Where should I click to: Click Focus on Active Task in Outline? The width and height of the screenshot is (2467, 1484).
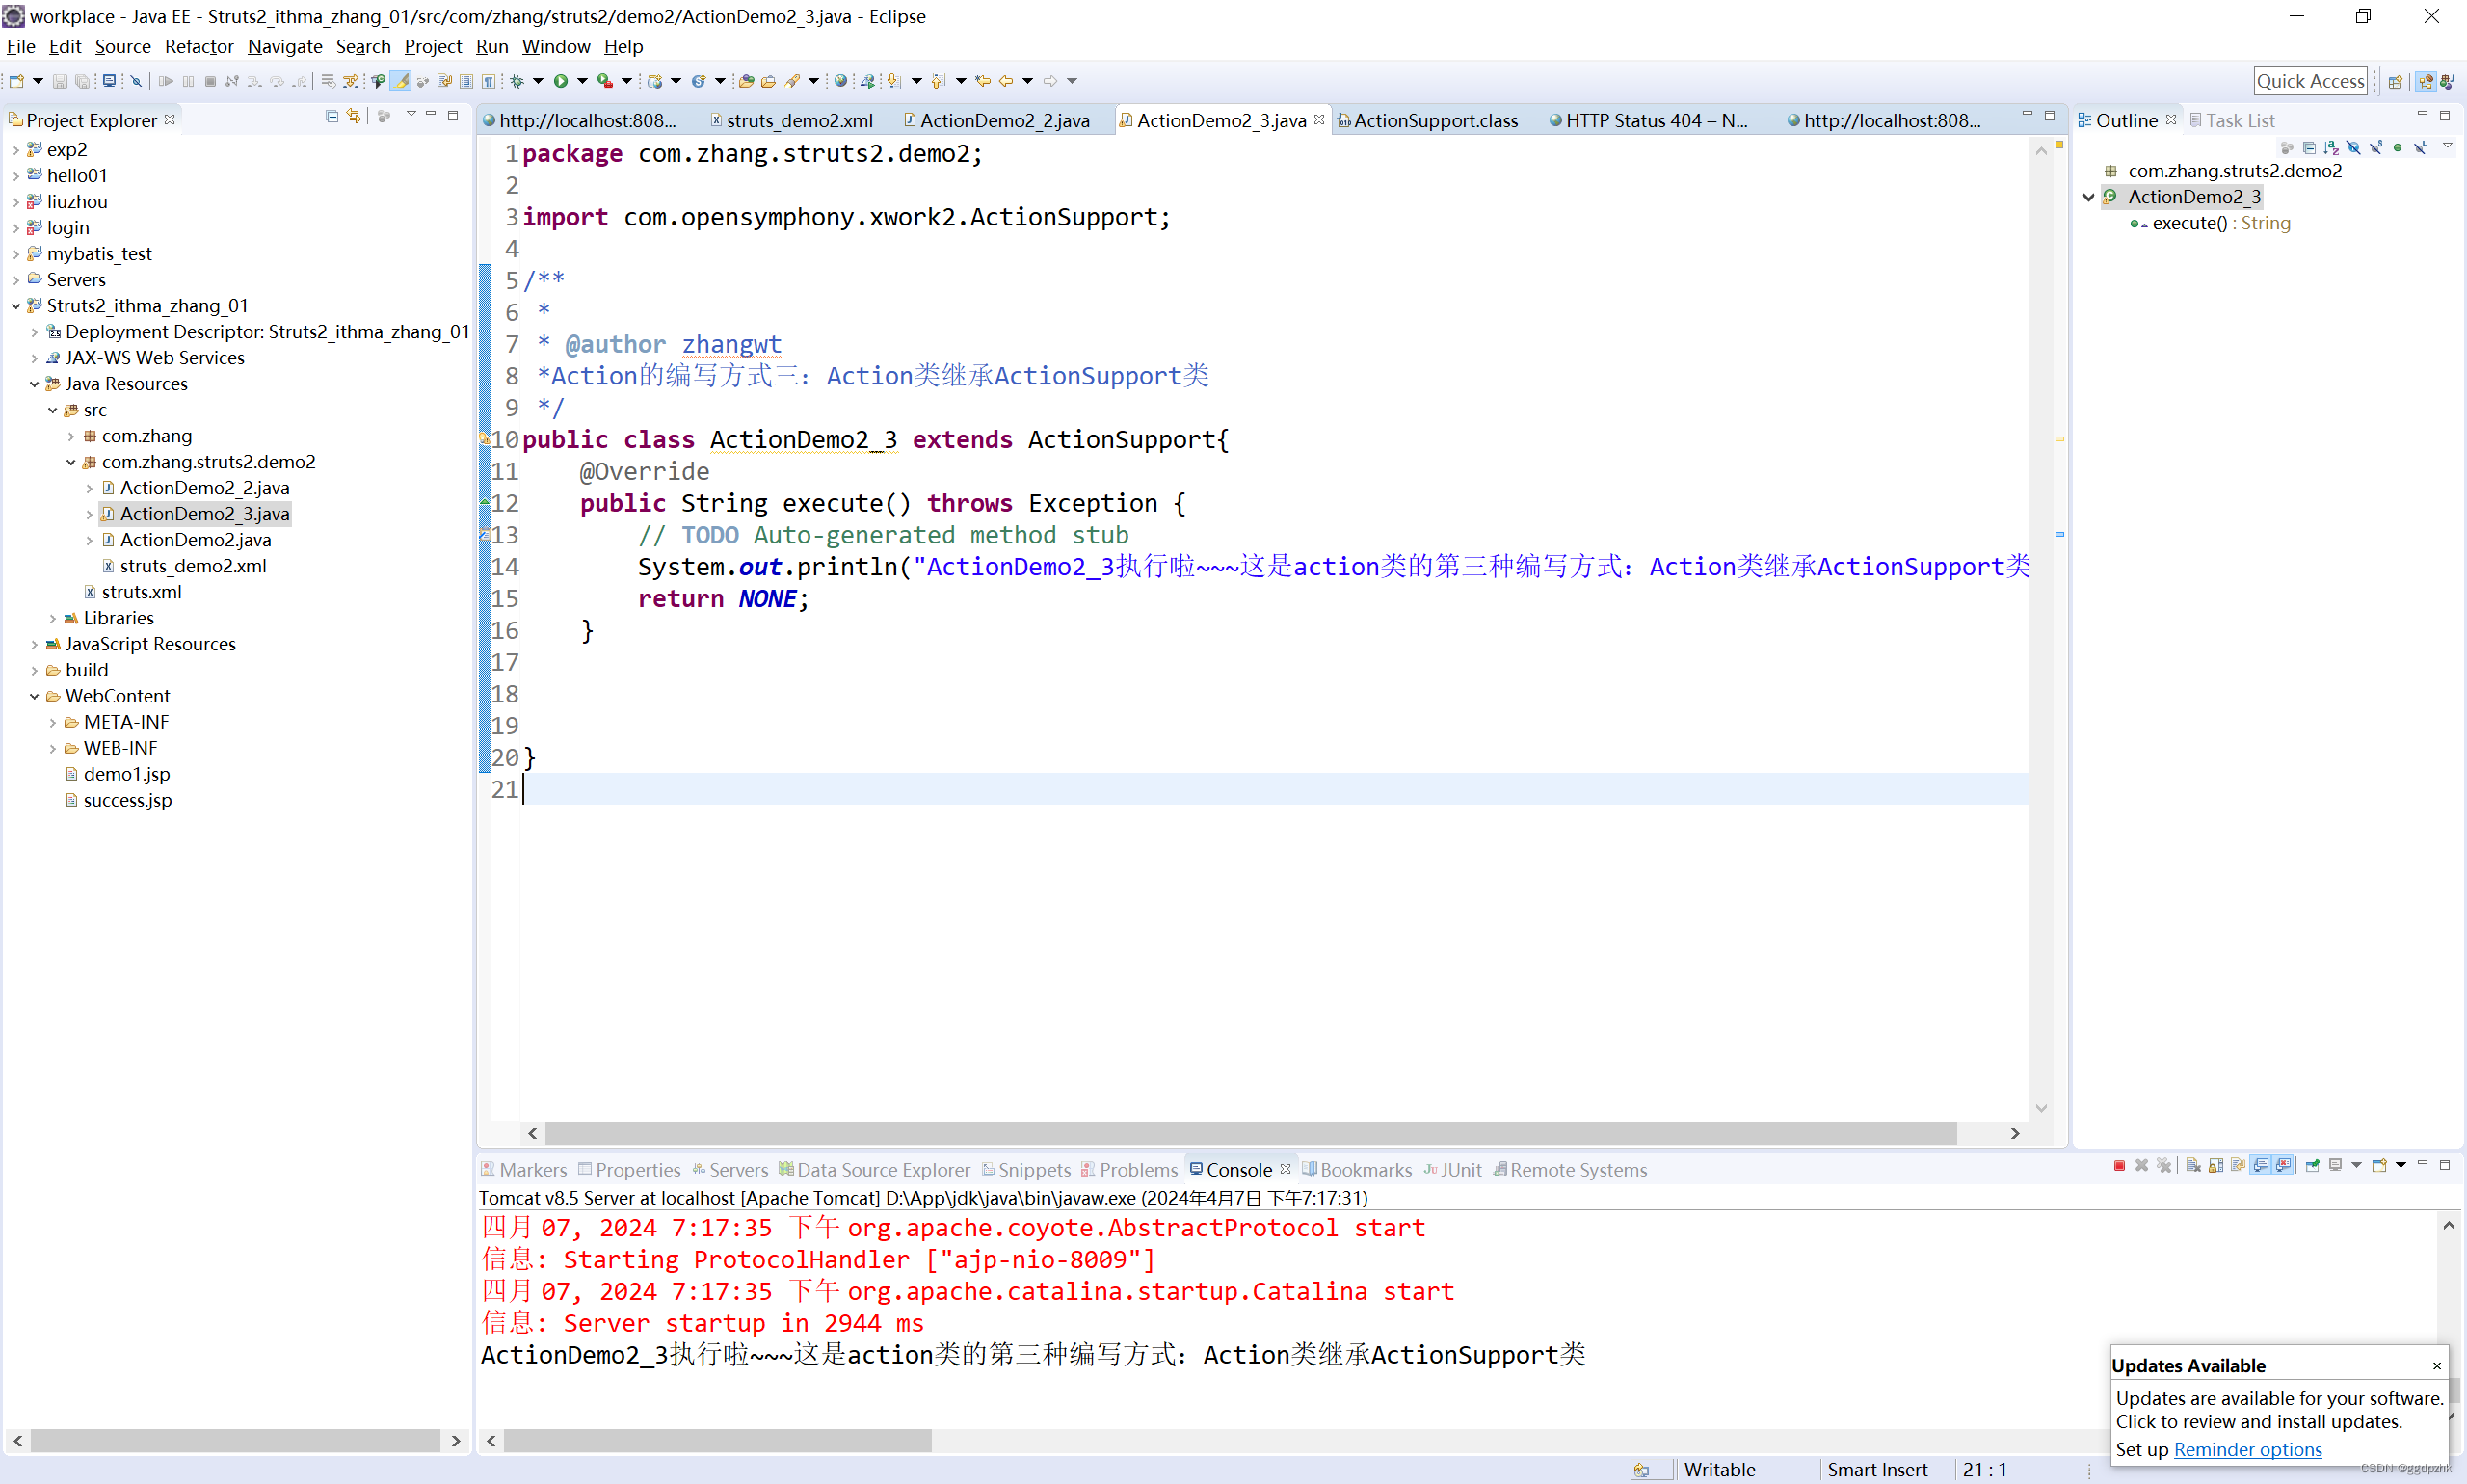(2287, 148)
